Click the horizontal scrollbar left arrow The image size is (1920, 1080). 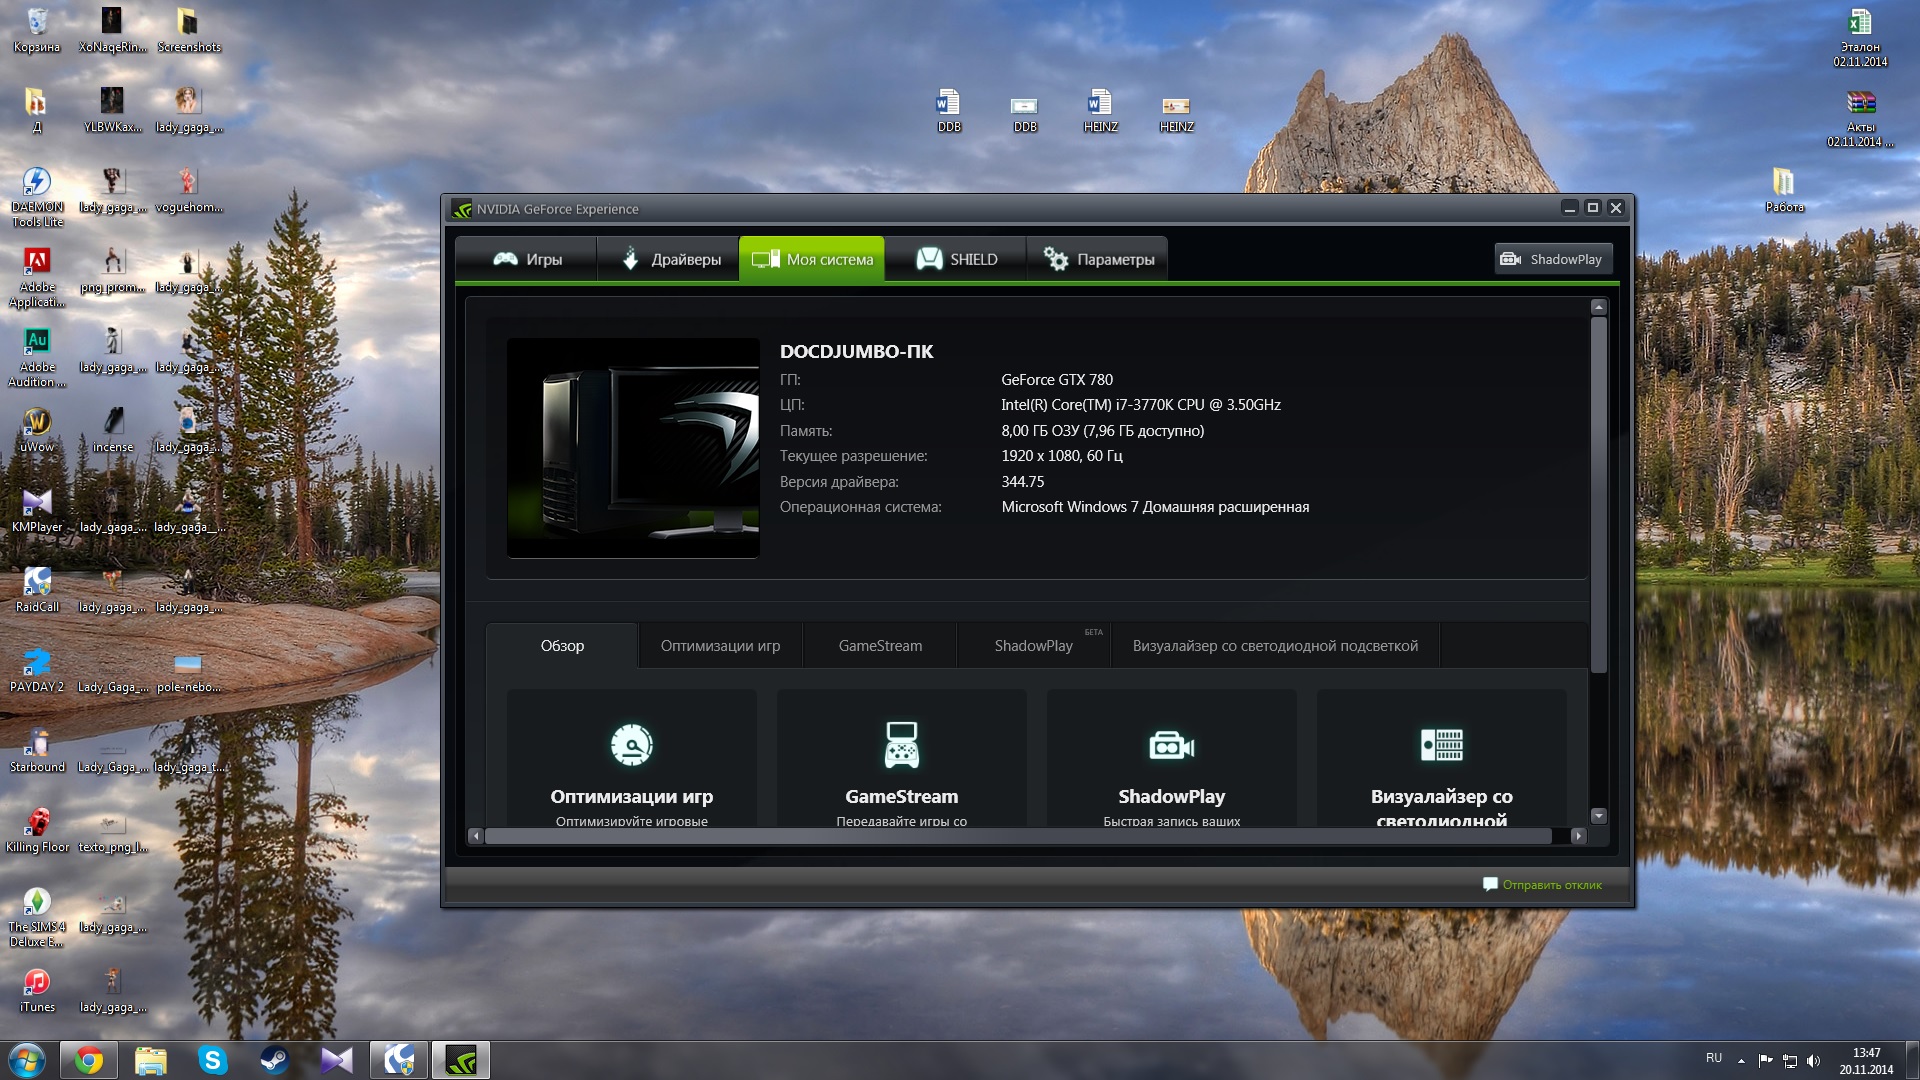476,836
